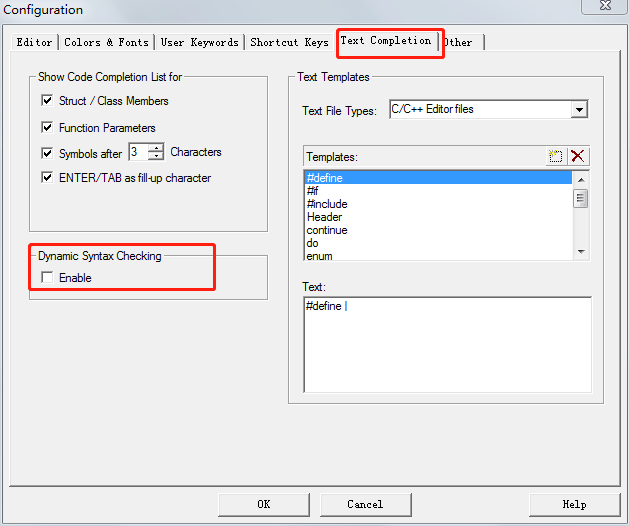Toggle Struct / Class Members checkbox
Screen dimensions: 630x526
(47, 100)
